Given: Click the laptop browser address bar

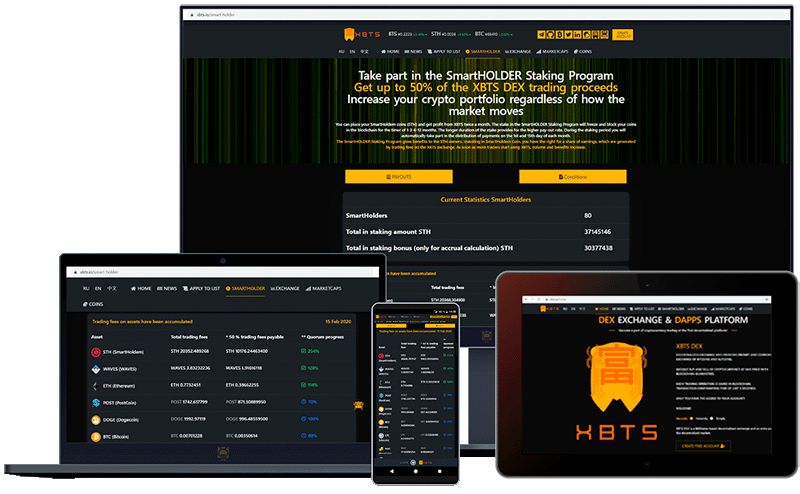Looking at the screenshot, I should (222, 272).
